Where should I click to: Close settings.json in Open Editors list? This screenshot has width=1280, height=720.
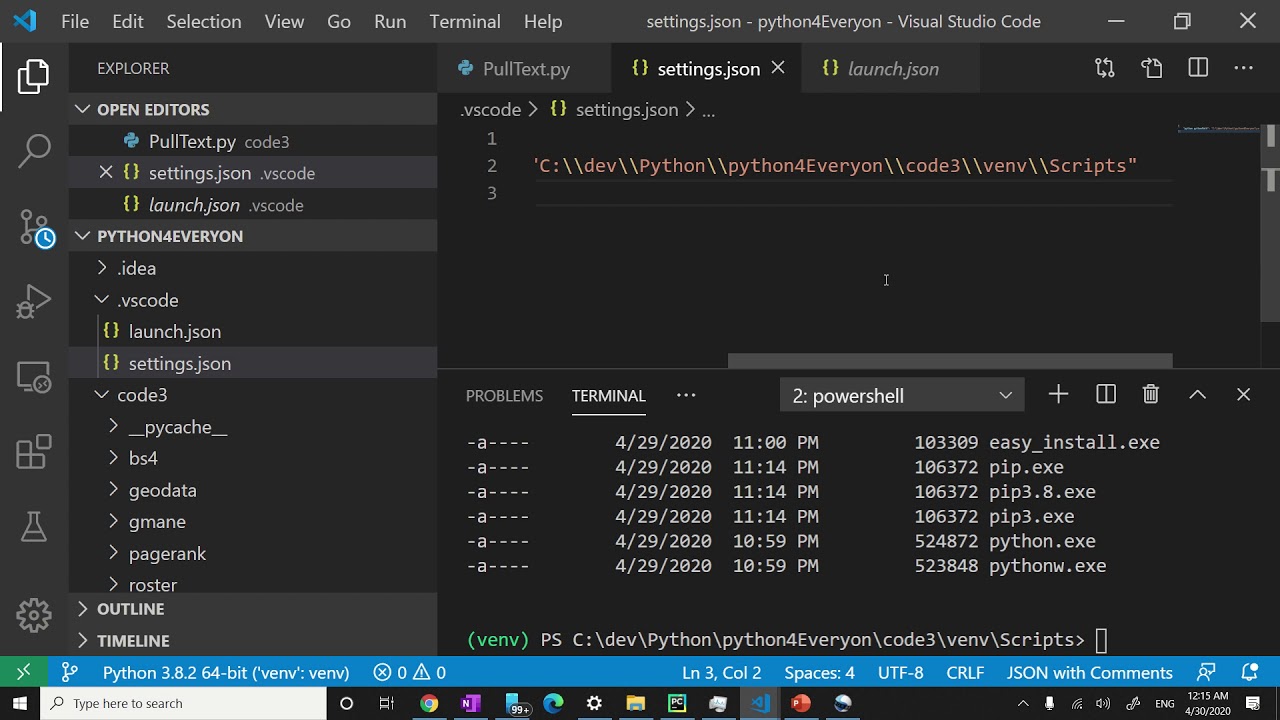click(106, 172)
